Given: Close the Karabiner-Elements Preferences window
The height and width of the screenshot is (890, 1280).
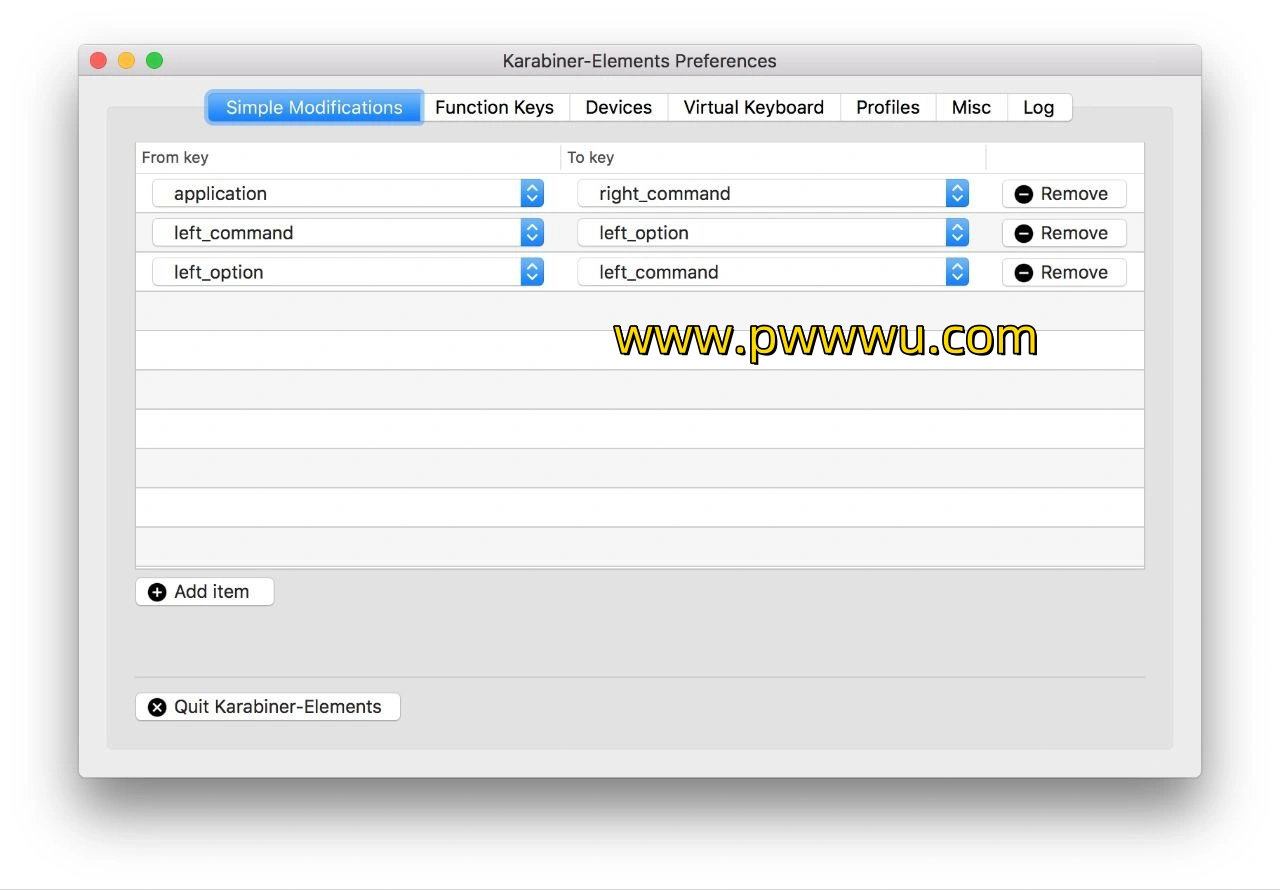Looking at the screenshot, I should click(x=98, y=60).
